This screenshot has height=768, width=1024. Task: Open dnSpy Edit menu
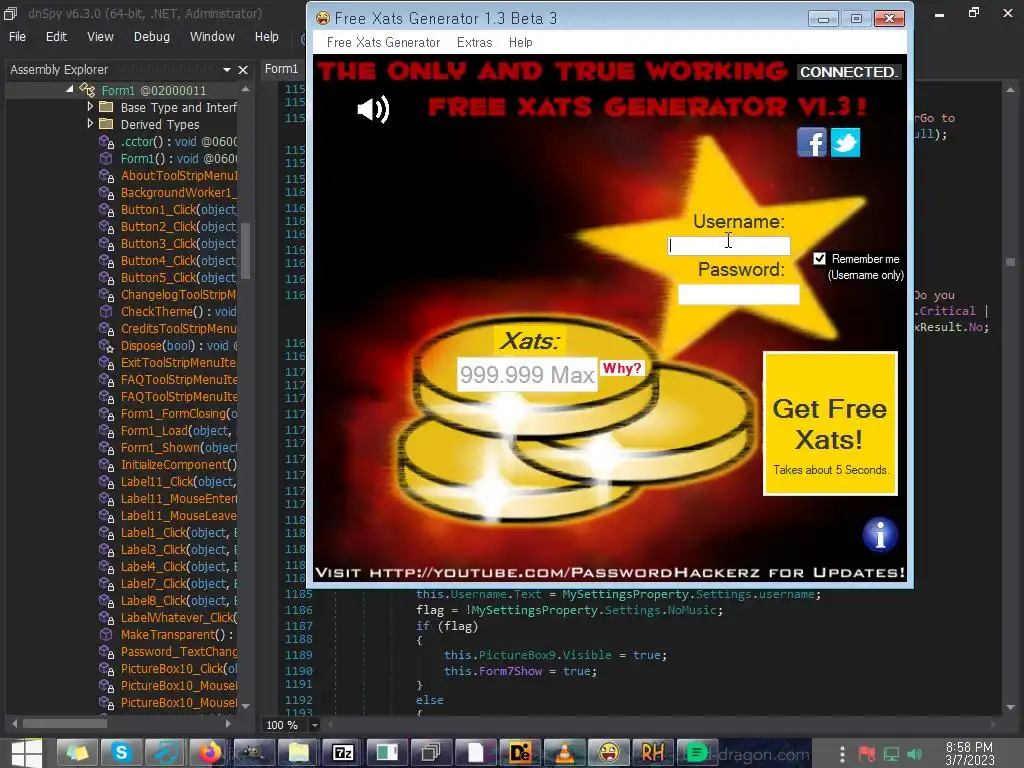(56, 37)
